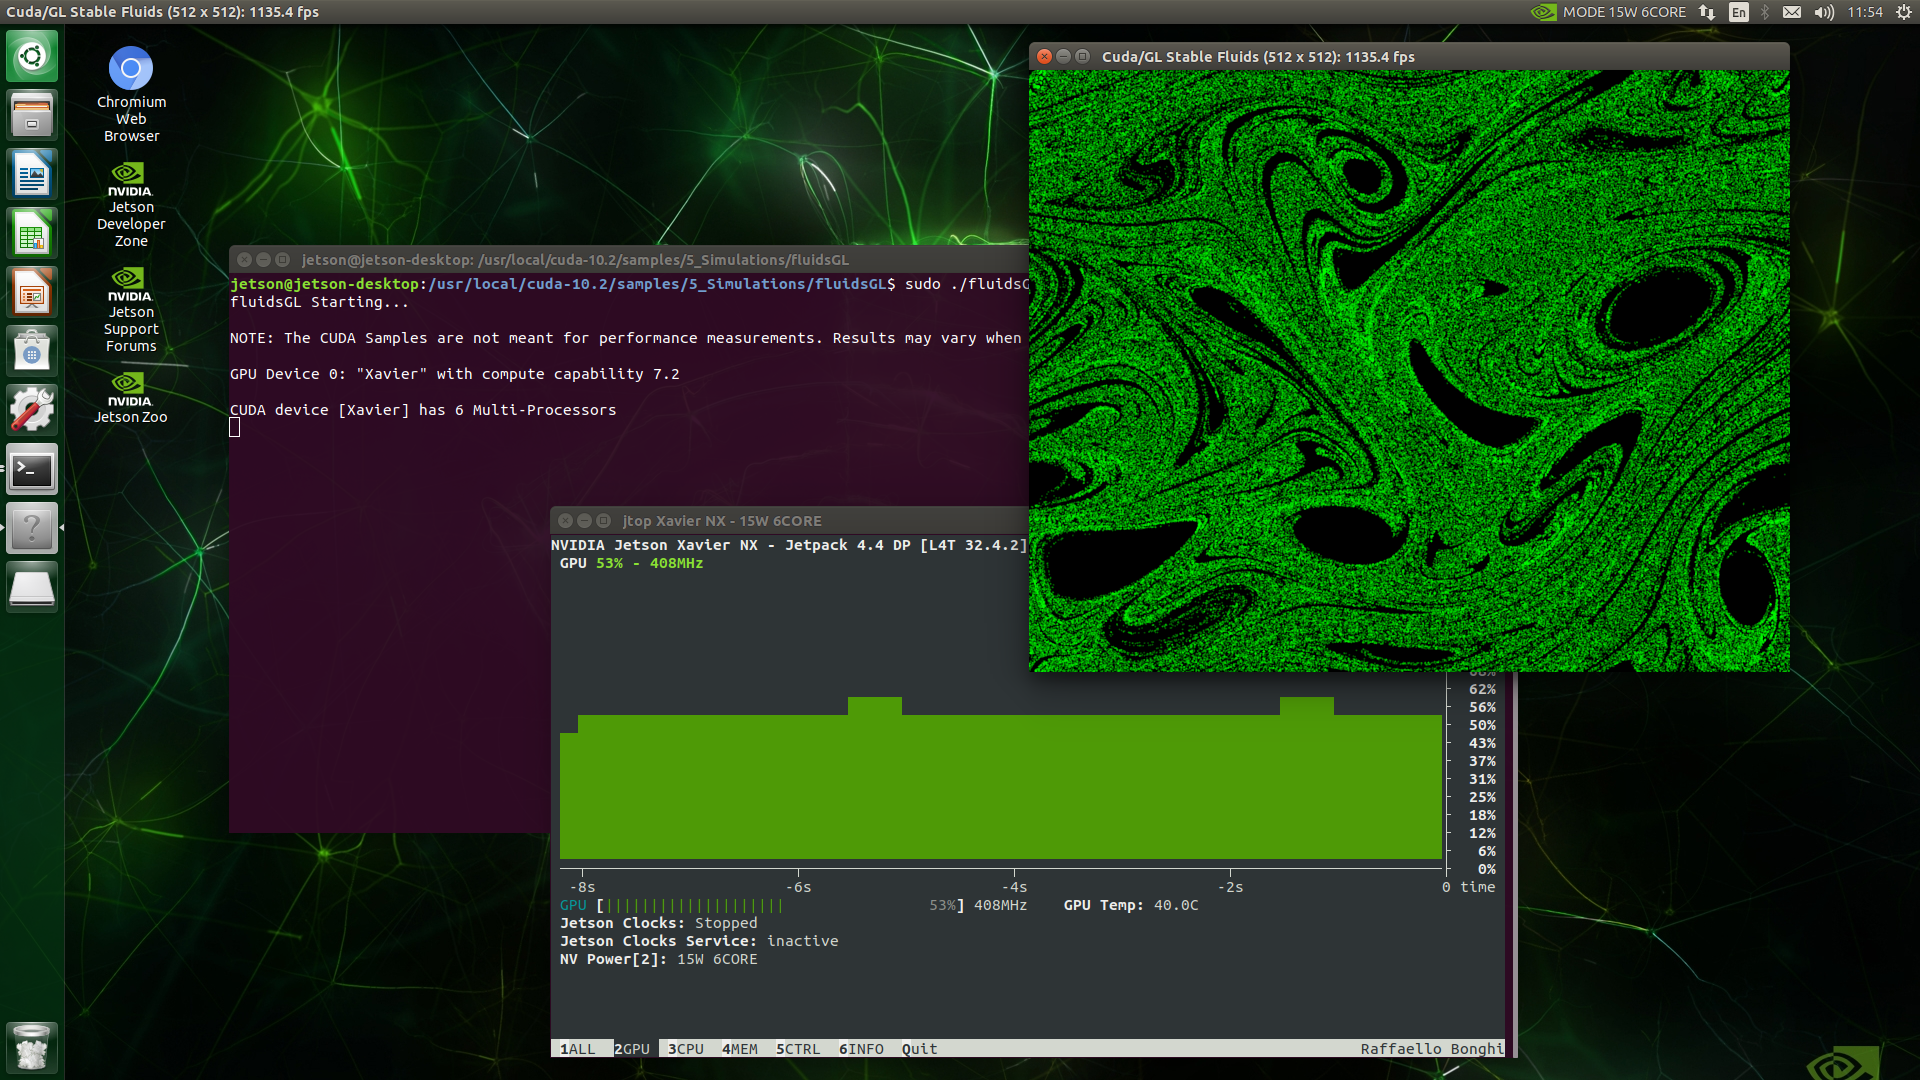
Task: Open Files manager in launcher
Action: (32, 115)
